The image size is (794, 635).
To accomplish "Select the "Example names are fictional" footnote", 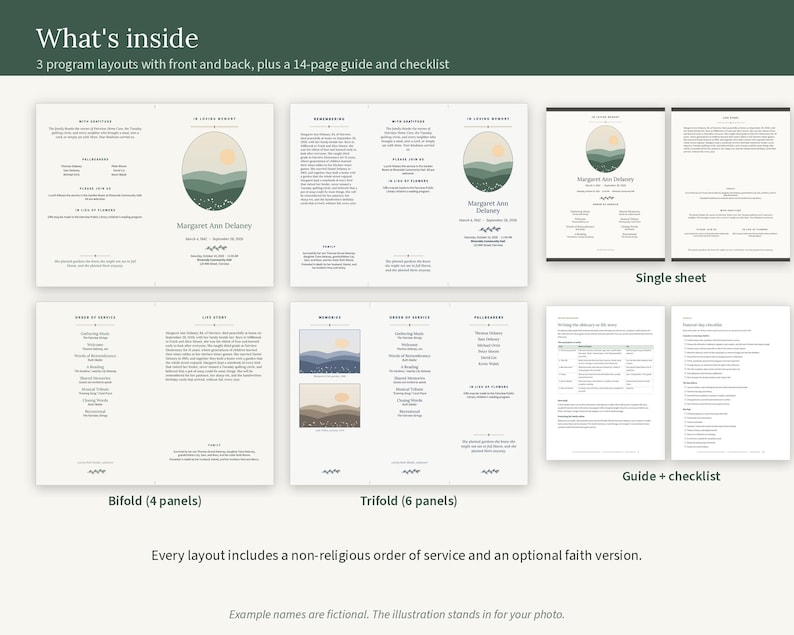I will pyautogui.click(x=396, y=614).
